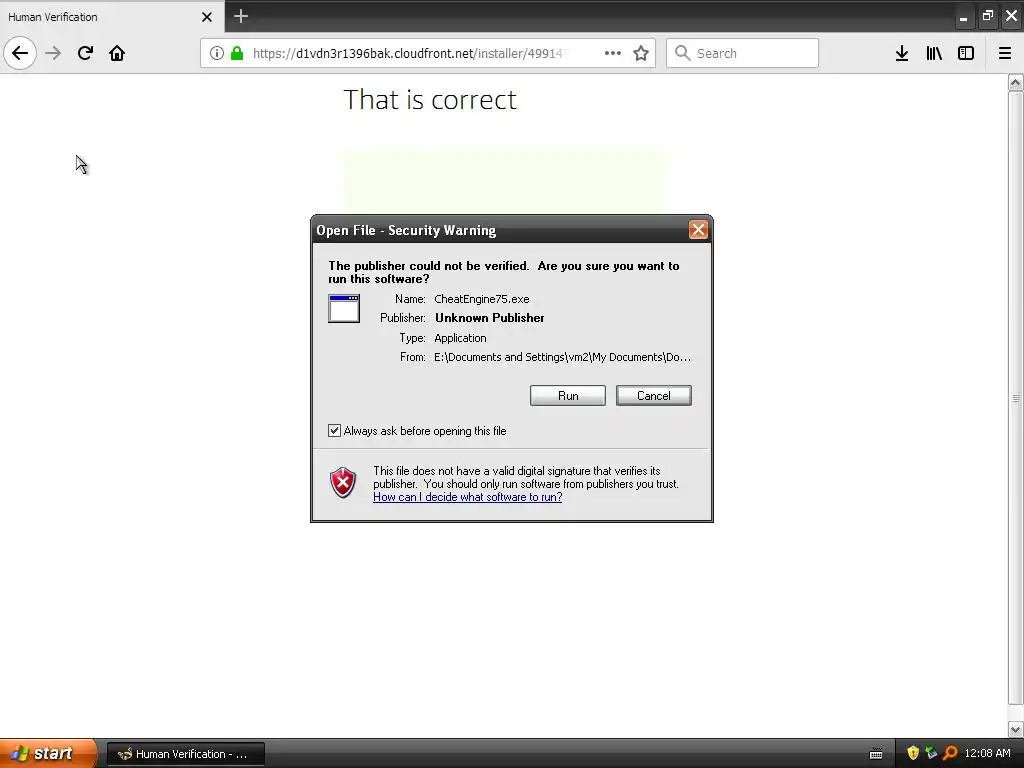1024x768 pixels.
Task: Click the red shield warning icon
Action: click(343, 483)
